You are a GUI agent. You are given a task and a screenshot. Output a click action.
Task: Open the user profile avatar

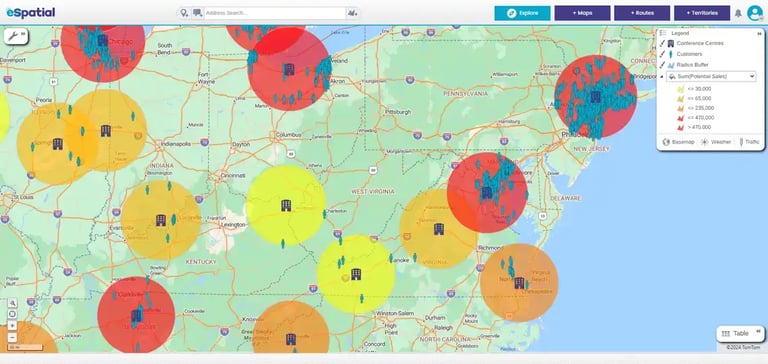pos(754,13)
